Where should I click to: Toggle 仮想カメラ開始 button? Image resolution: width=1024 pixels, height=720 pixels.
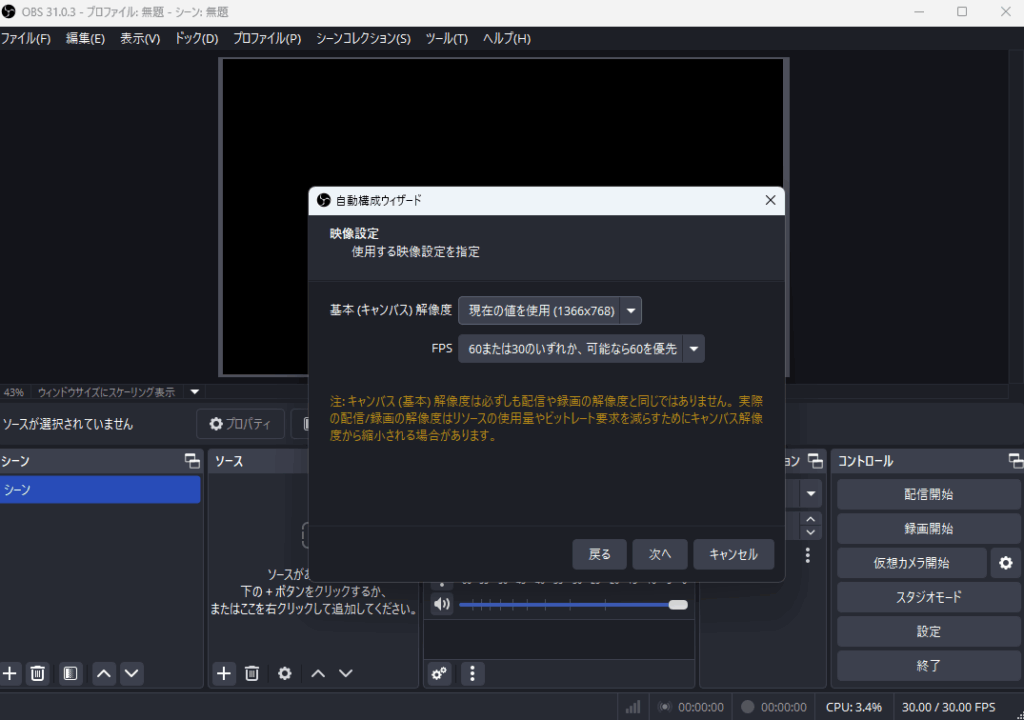click(x=911, y=563)
